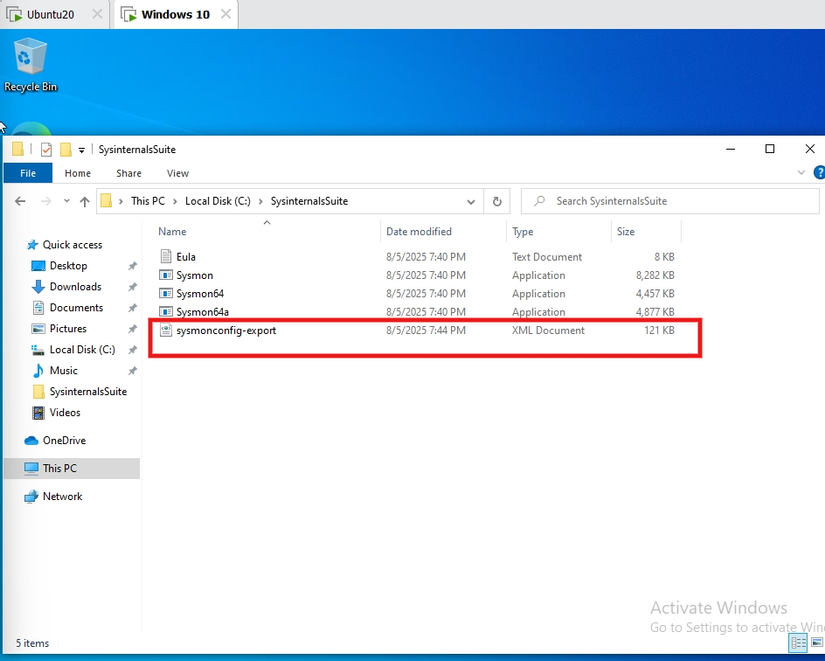This screenshot has height=661, width=825.
Task: Select the Eula text document icon
Action: (166, 257)
